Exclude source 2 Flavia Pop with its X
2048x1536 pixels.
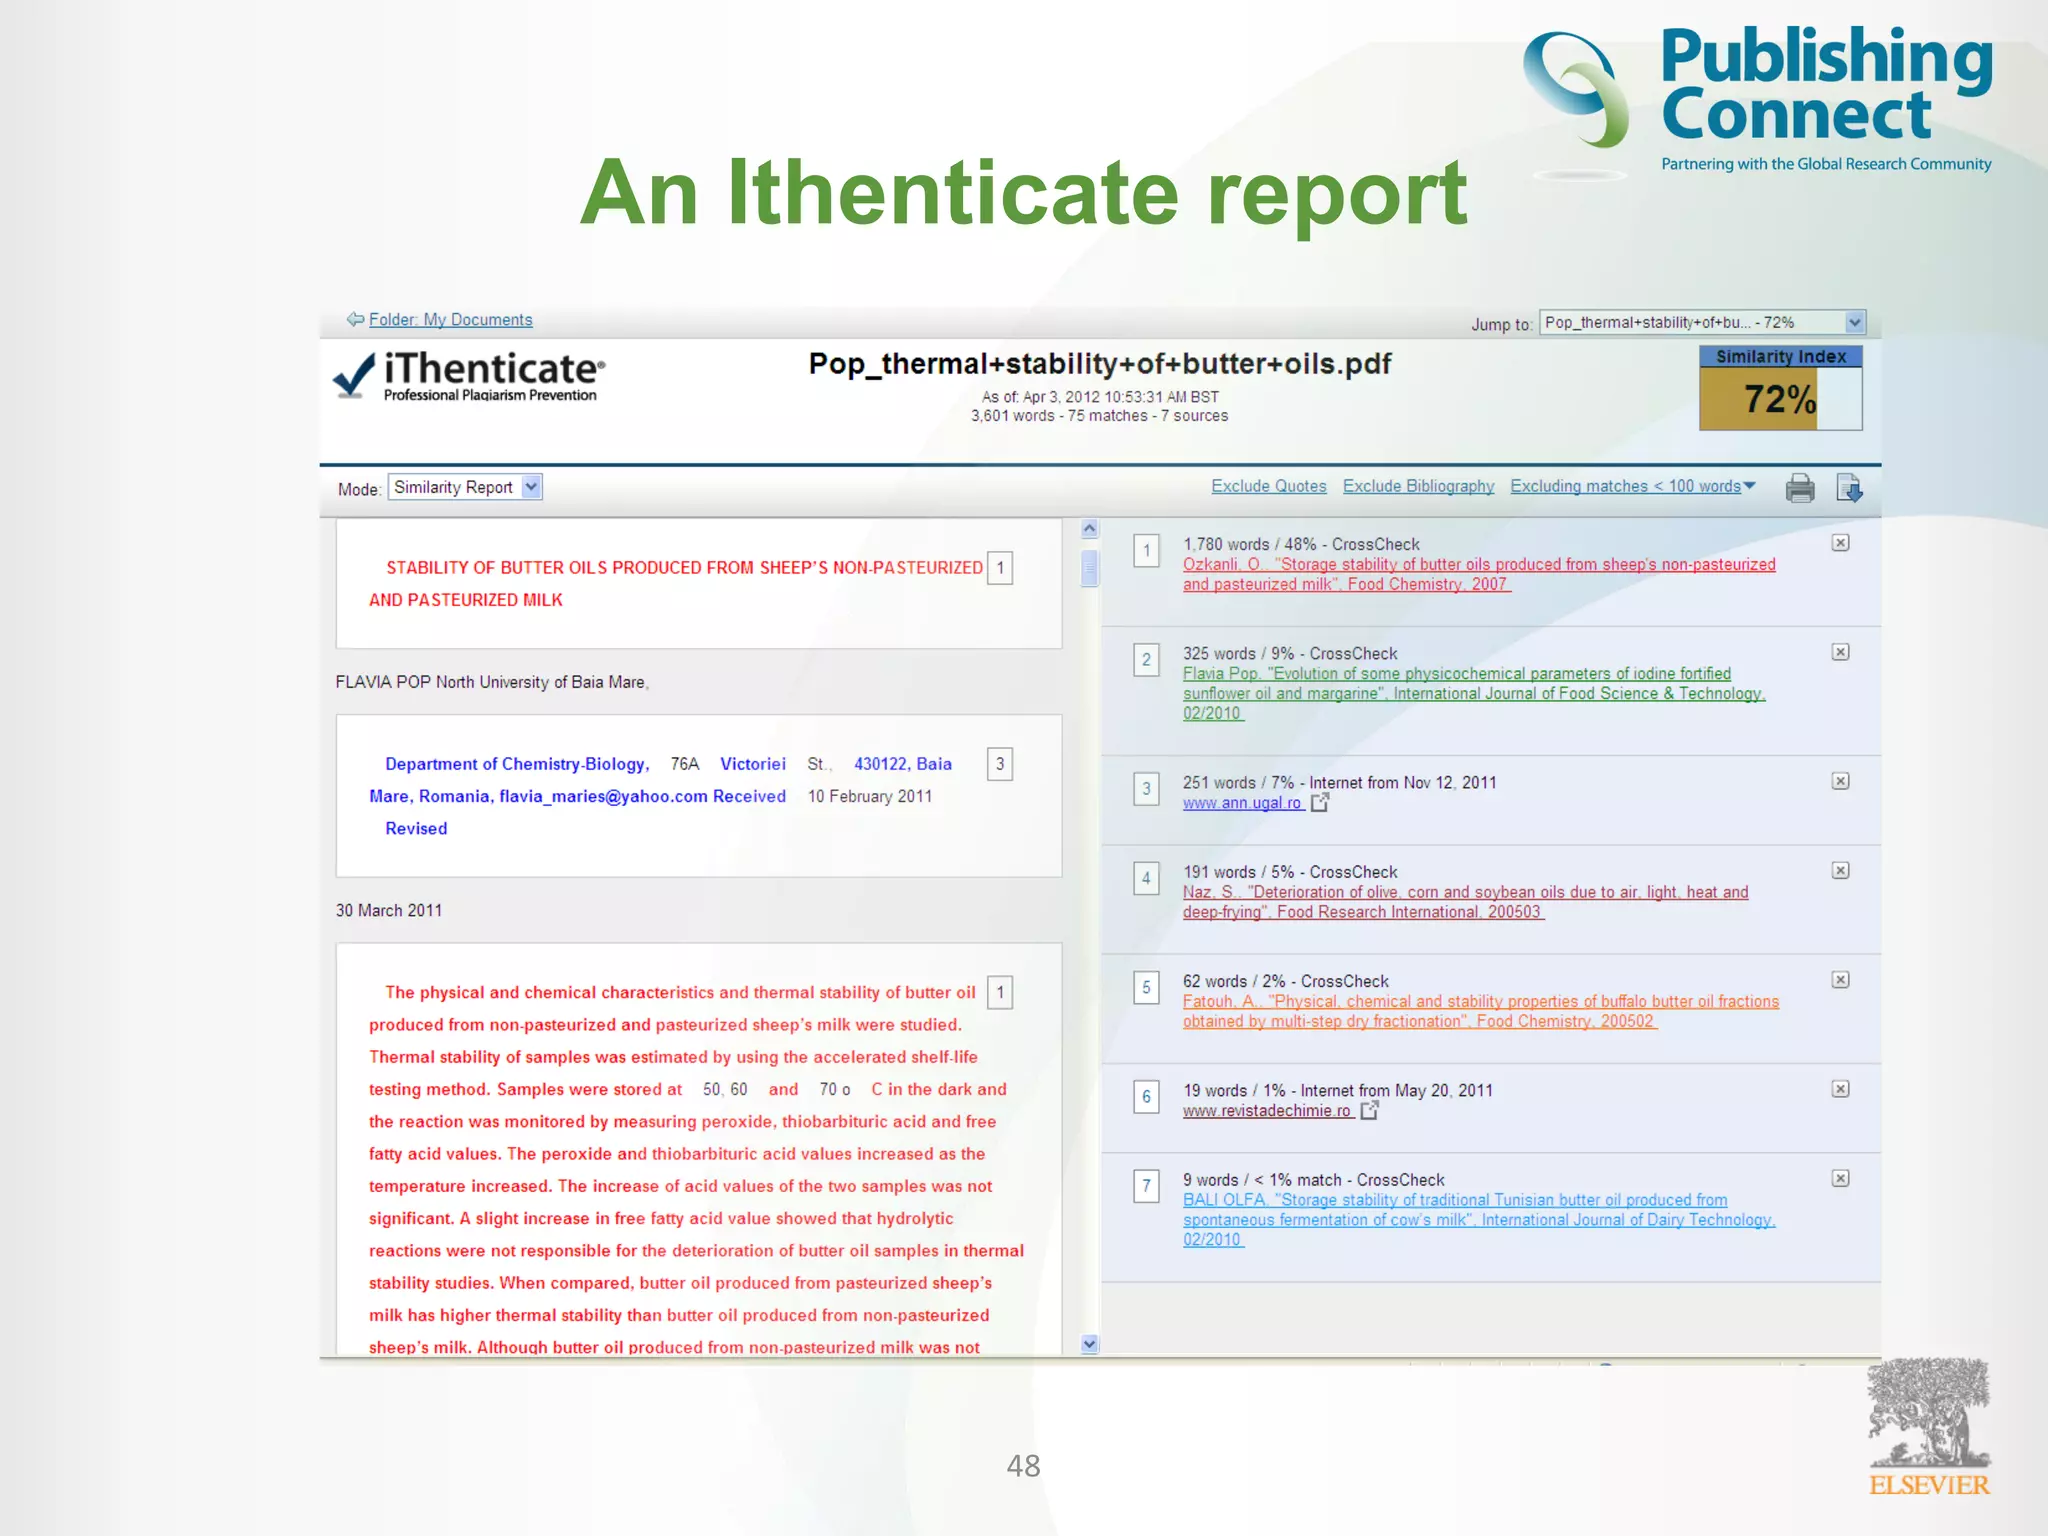1840,652
